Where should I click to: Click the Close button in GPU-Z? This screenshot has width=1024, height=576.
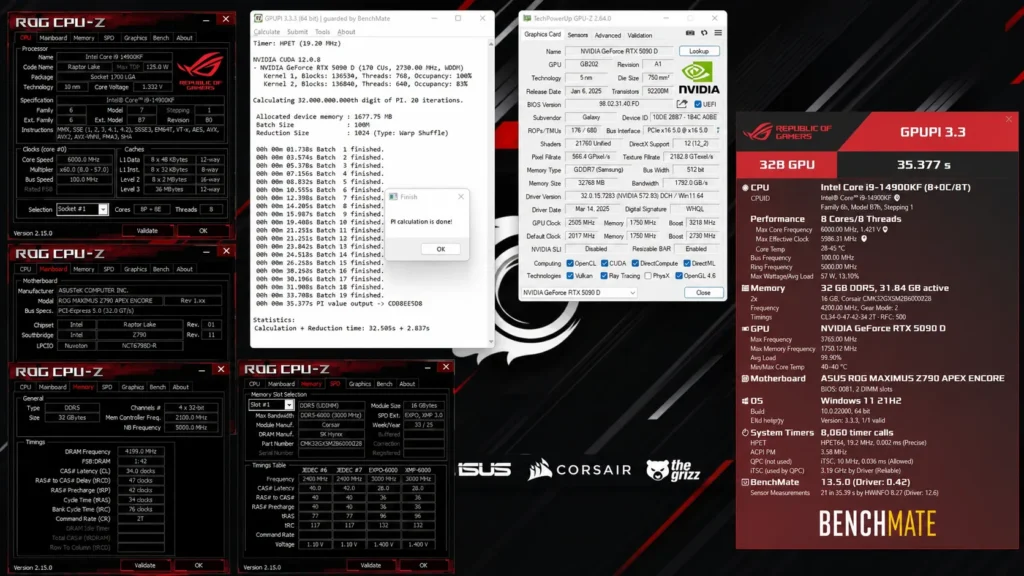(x=703, y=293)
